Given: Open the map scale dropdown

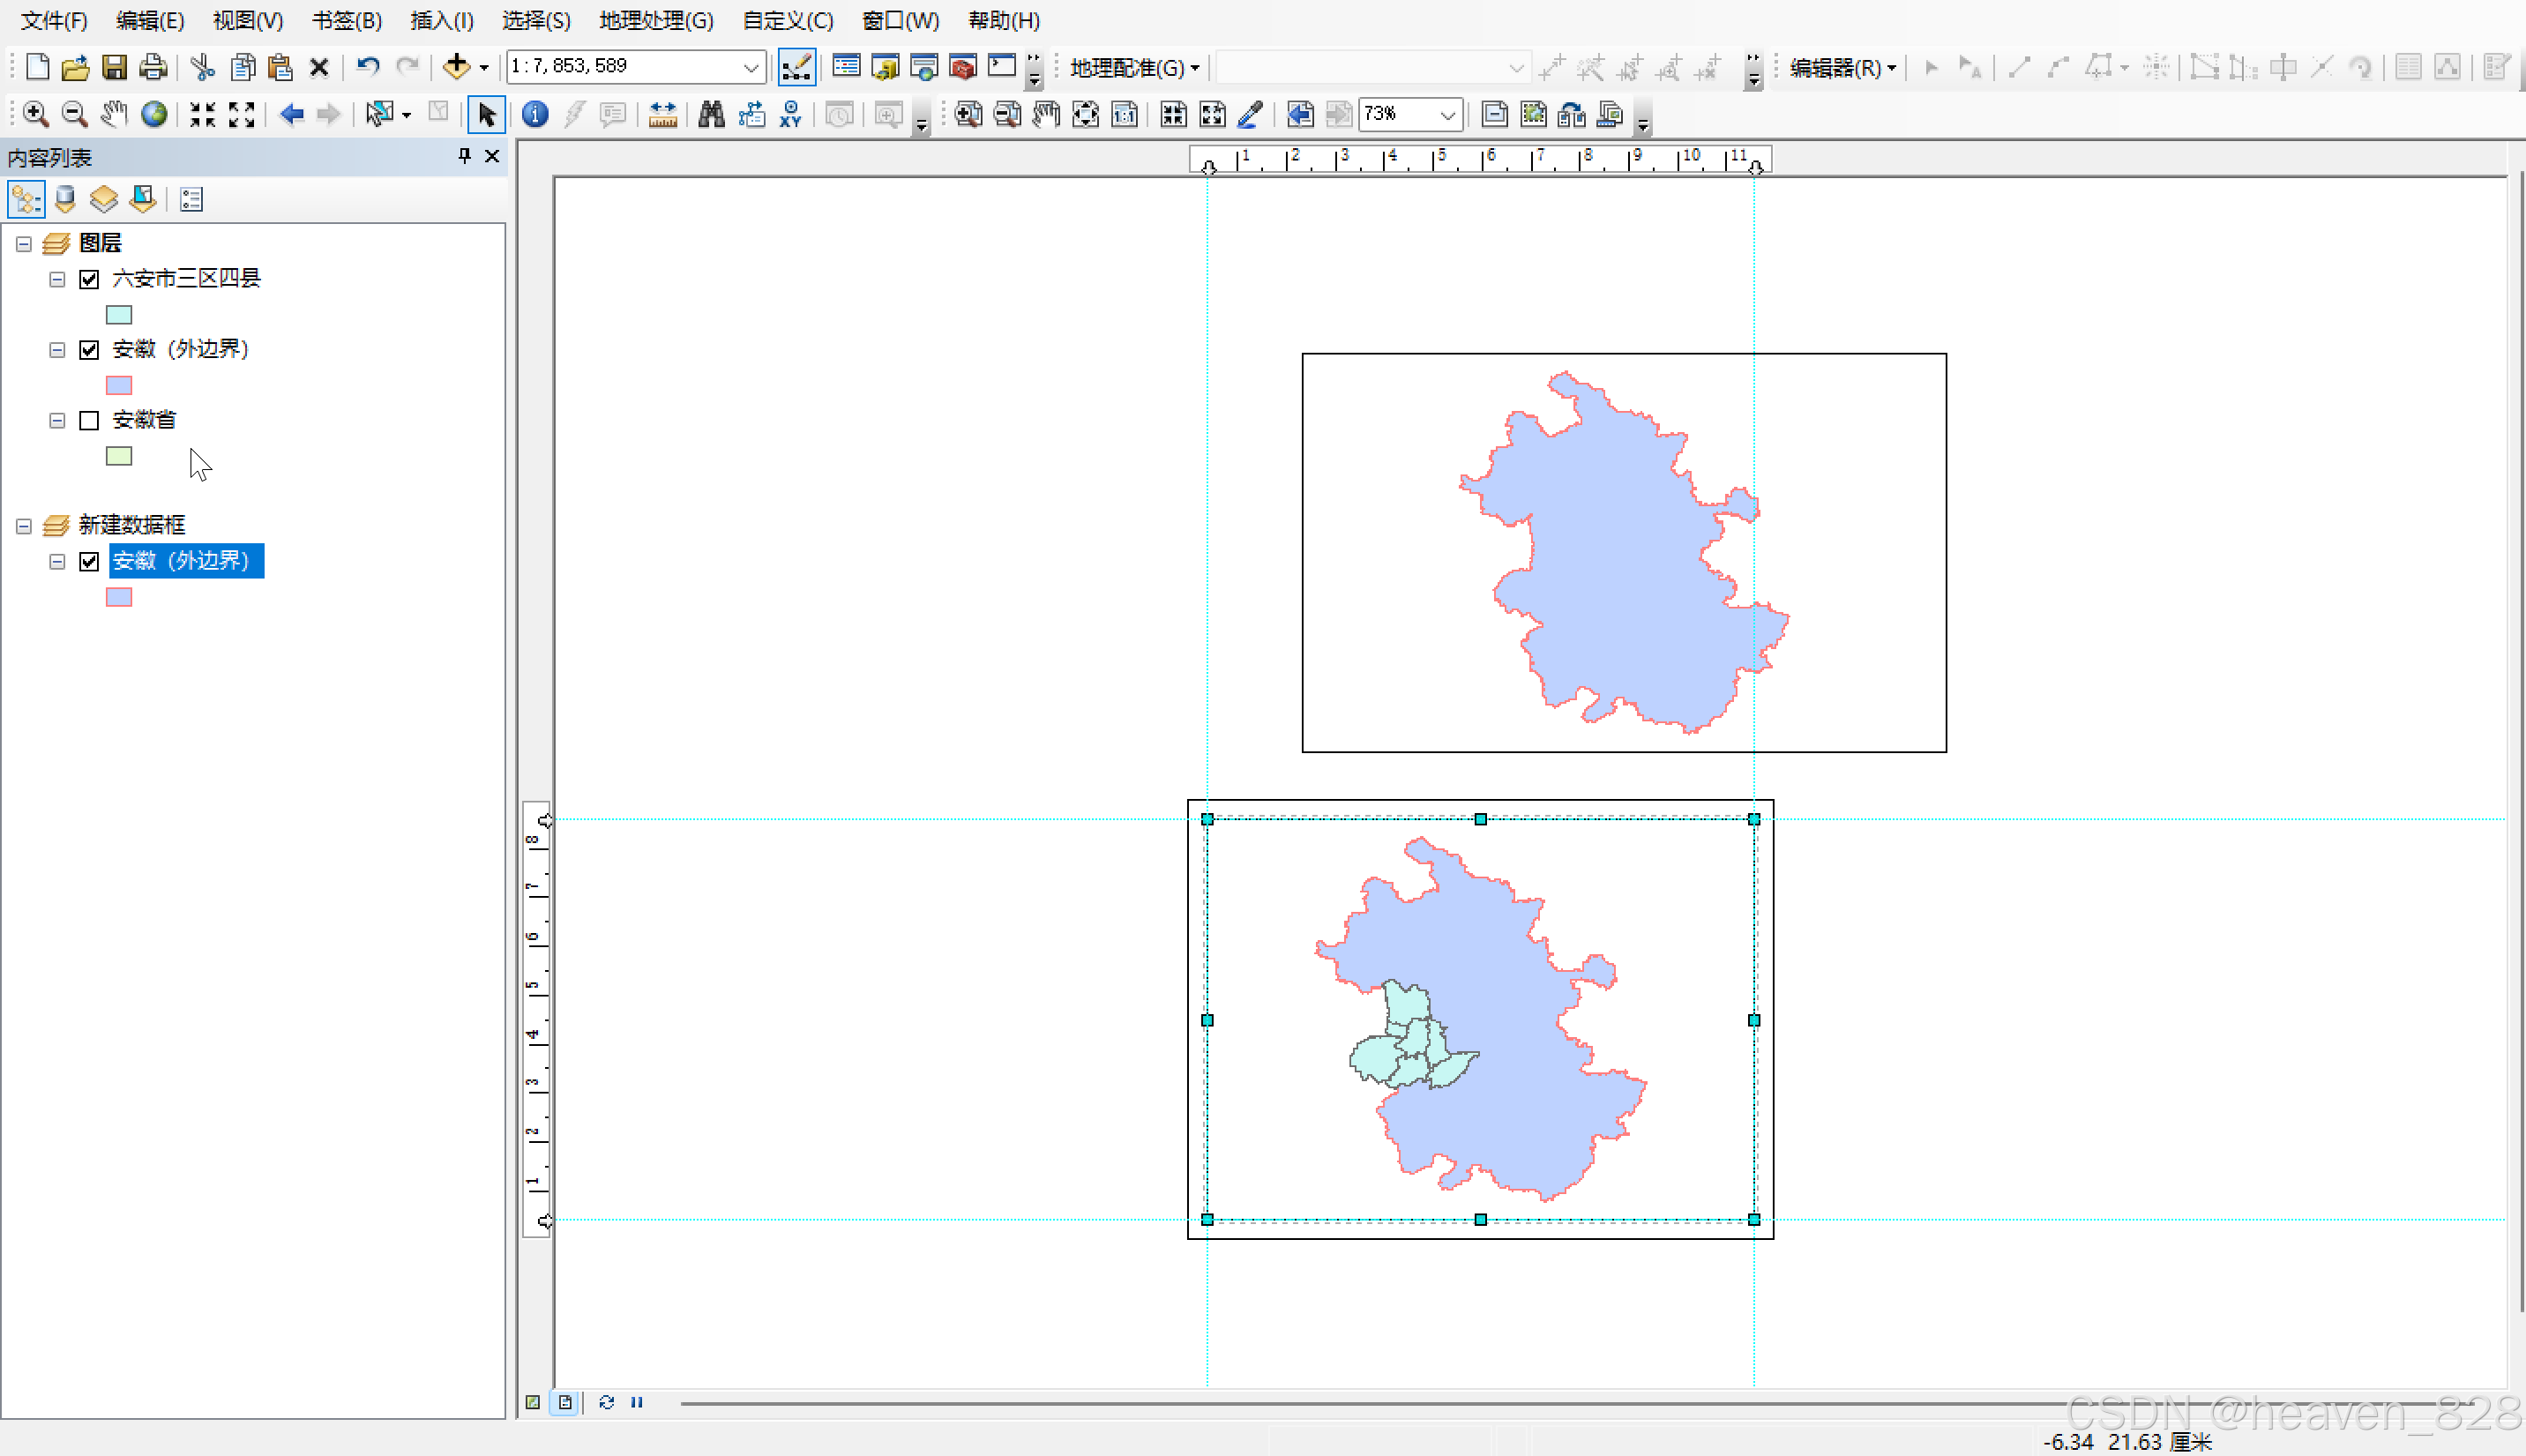Looking at the screenshot, I should 750,67.
